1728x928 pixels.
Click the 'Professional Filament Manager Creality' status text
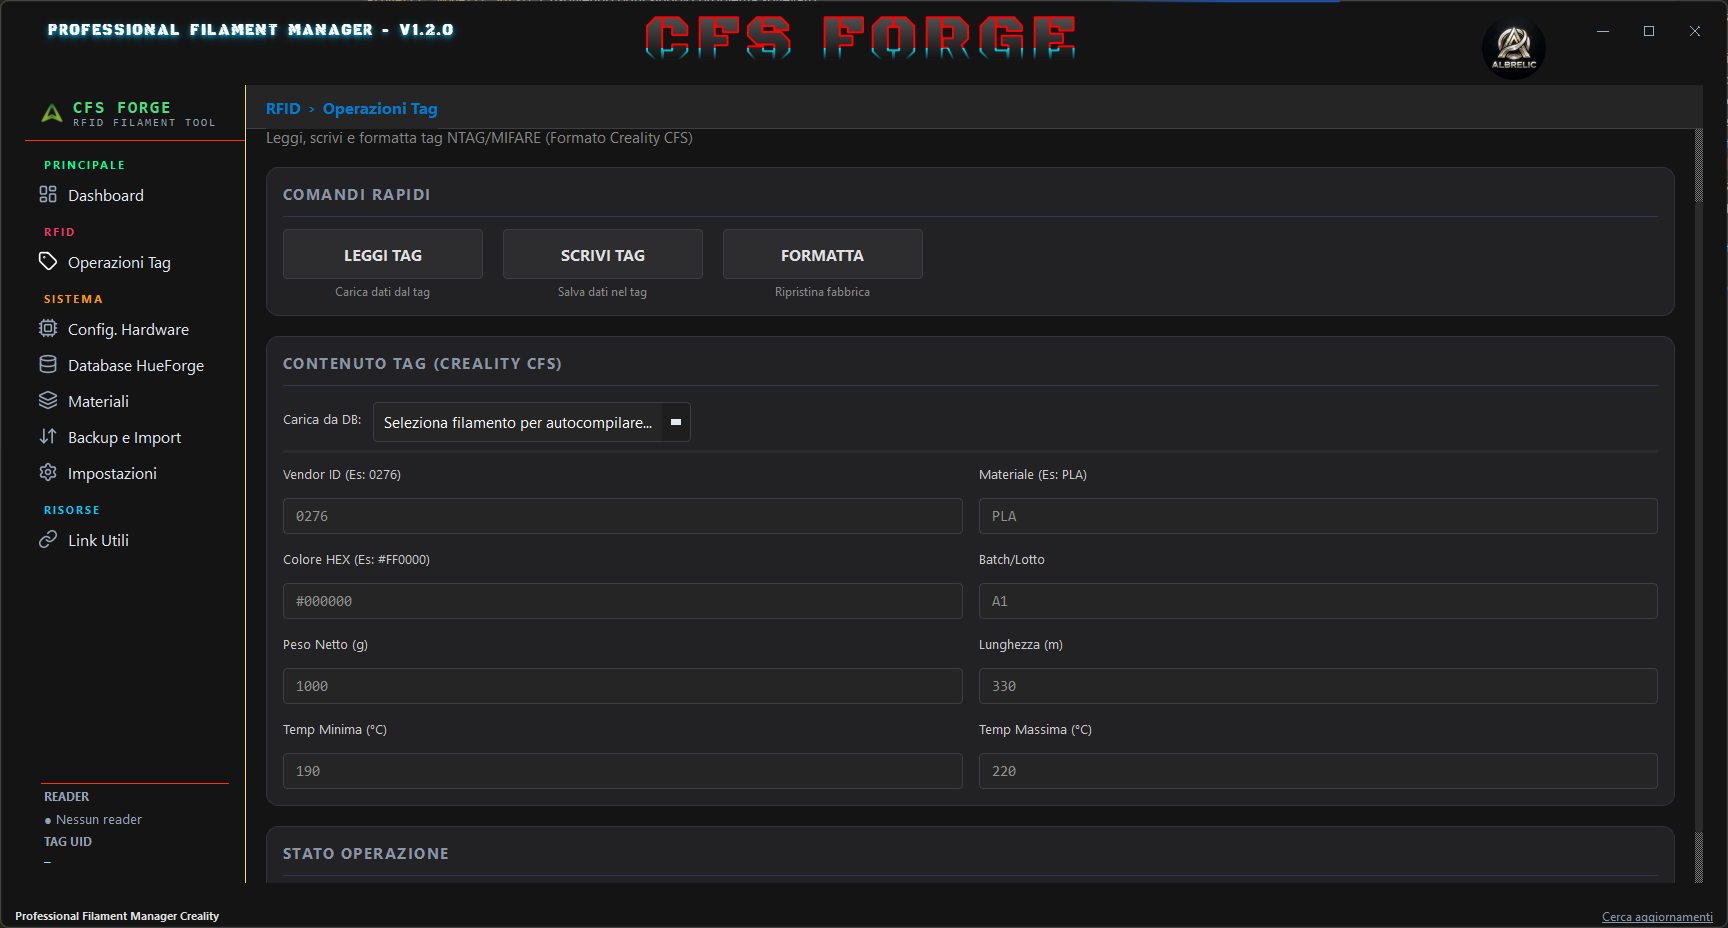117,916
